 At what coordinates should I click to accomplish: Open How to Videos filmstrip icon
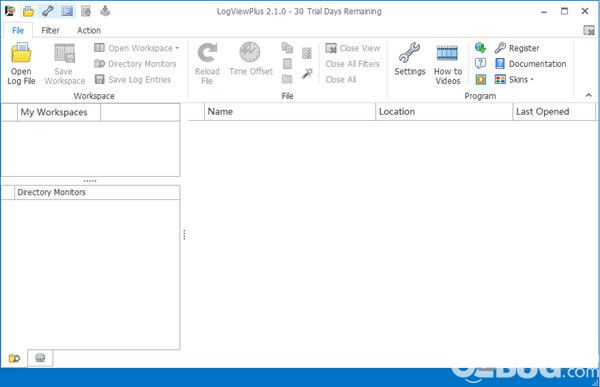coord(447,53)
